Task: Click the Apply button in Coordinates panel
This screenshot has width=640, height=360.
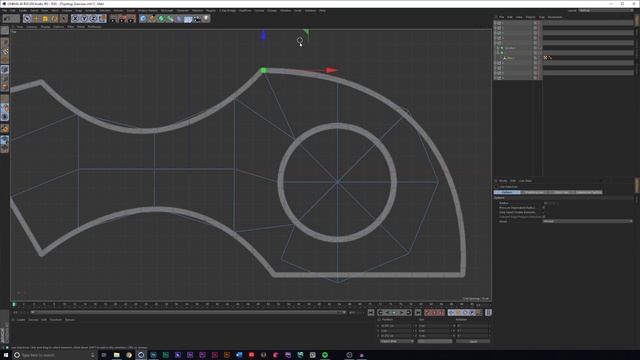Action: [473, 341]
